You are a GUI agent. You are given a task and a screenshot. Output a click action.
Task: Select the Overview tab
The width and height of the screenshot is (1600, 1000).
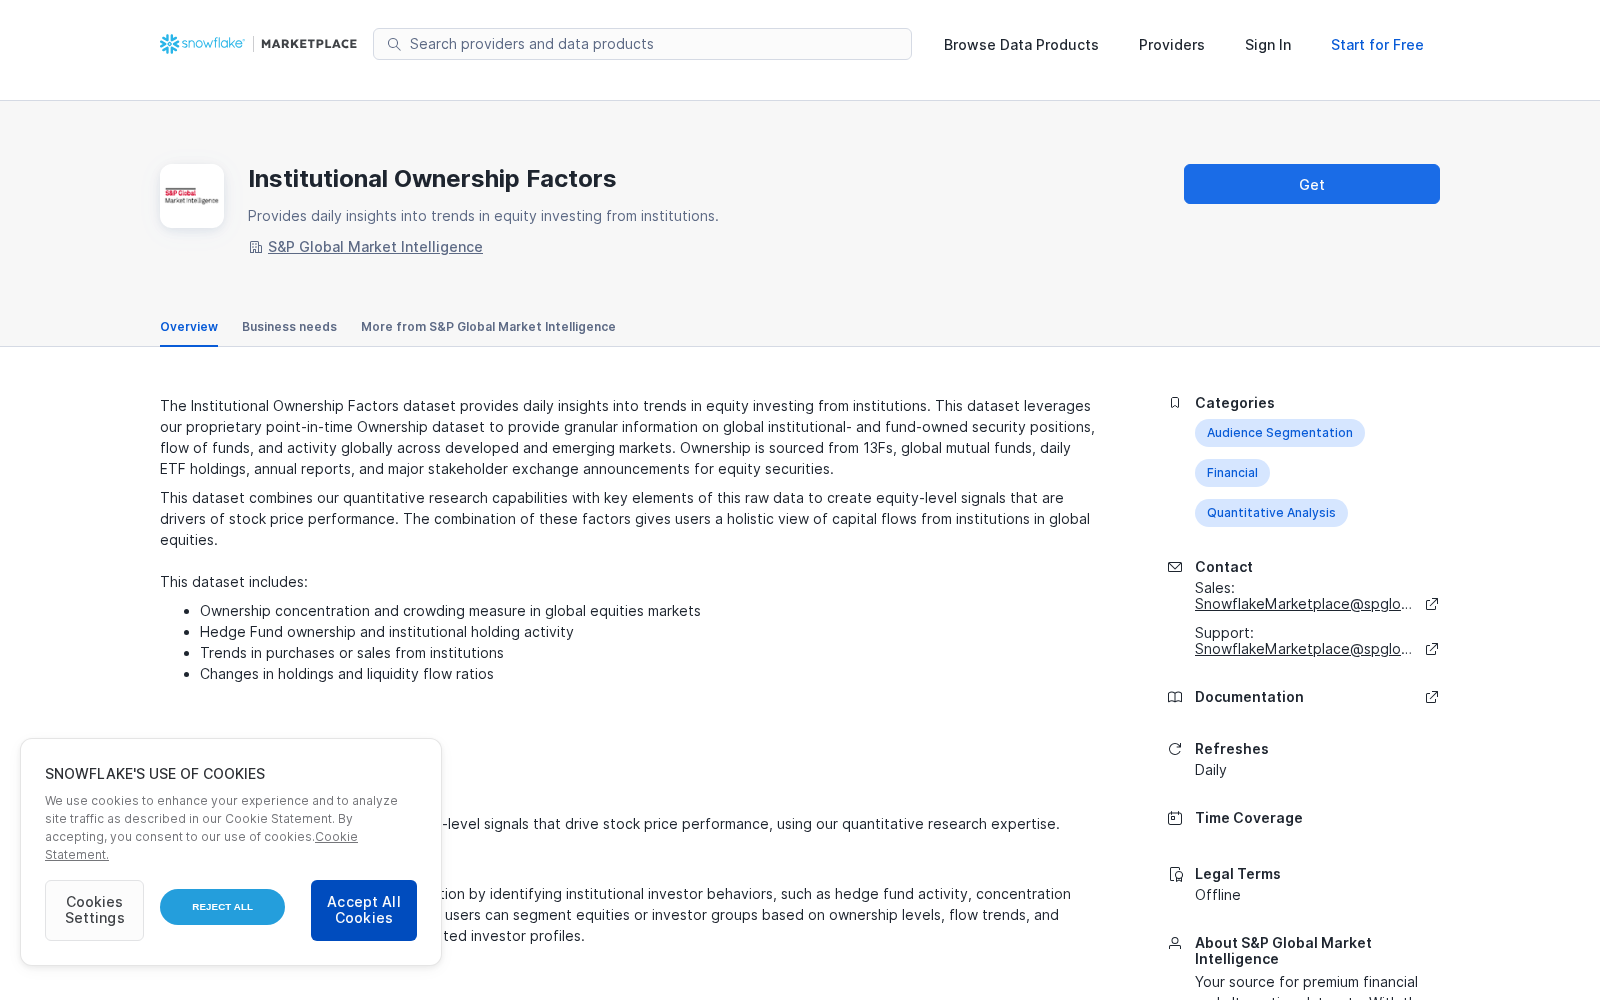(x=189, y=327)
